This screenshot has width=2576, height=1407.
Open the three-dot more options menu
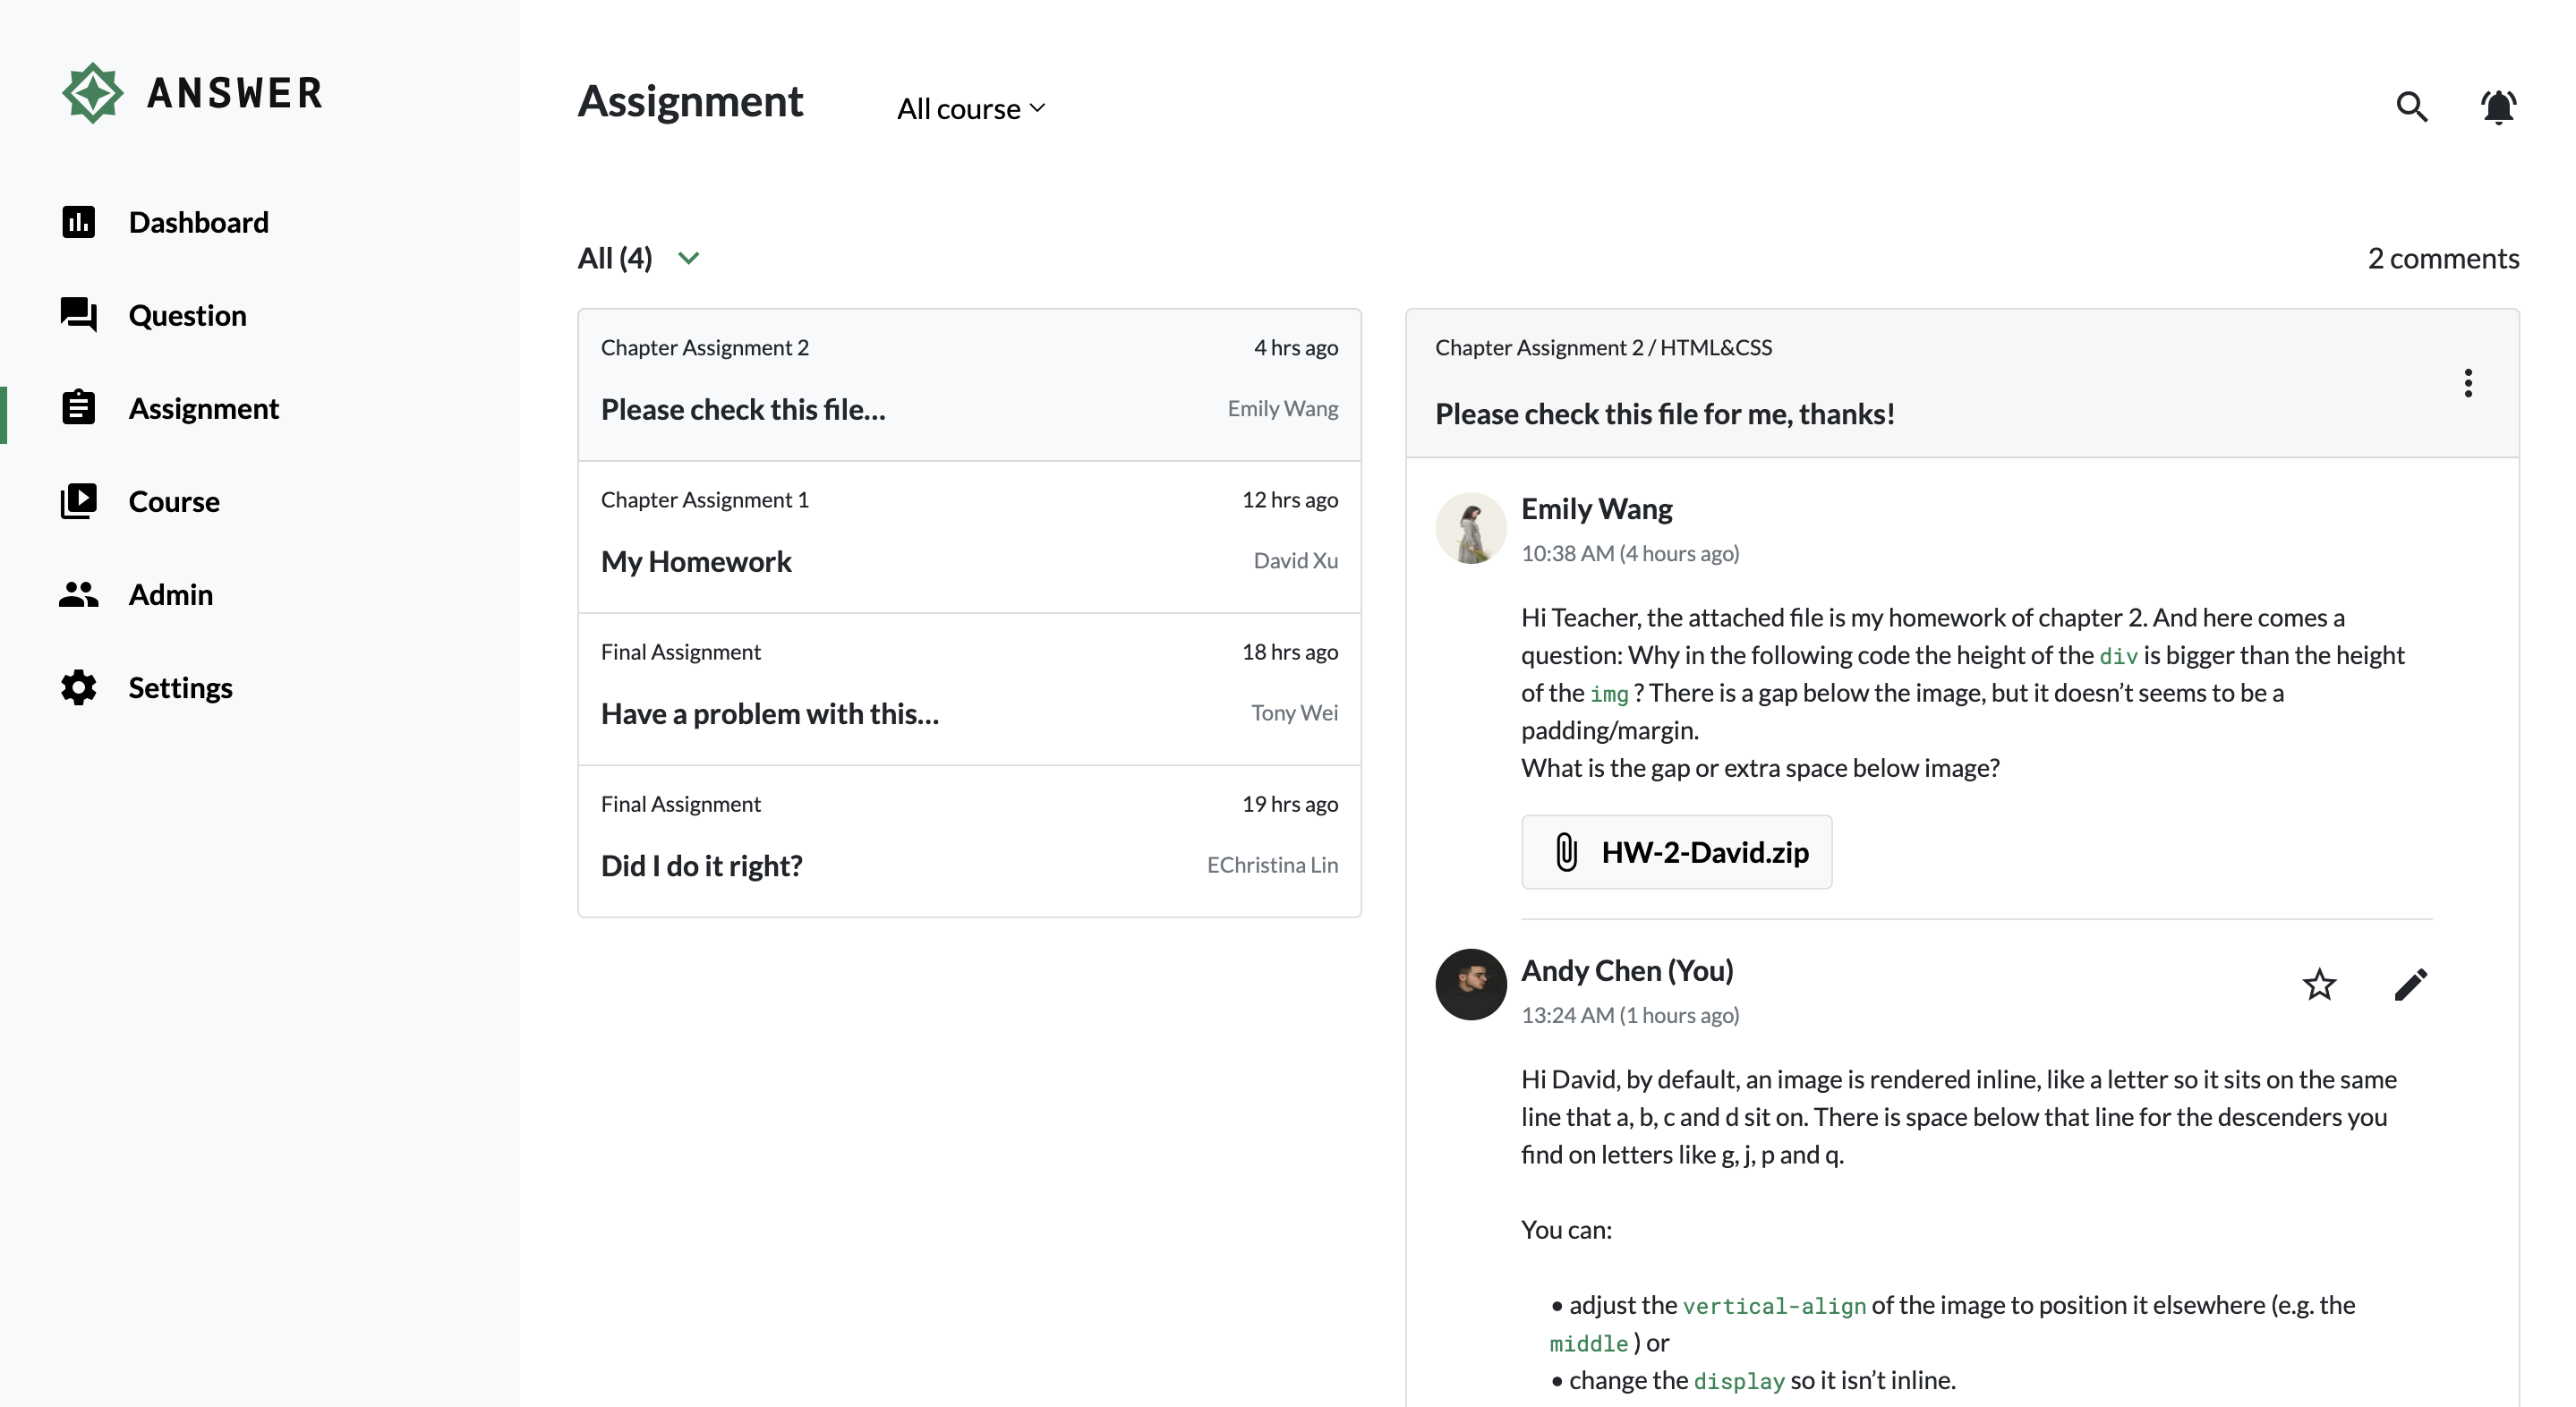point(2467,383)
